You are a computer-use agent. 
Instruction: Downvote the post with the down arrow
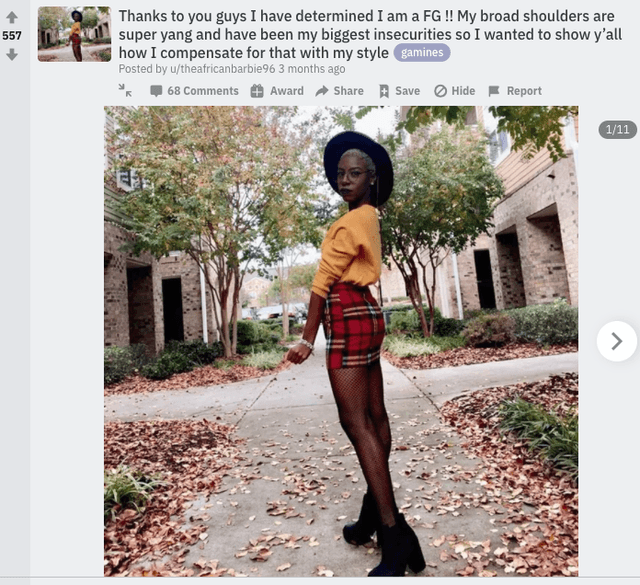(x=12, y=54)
